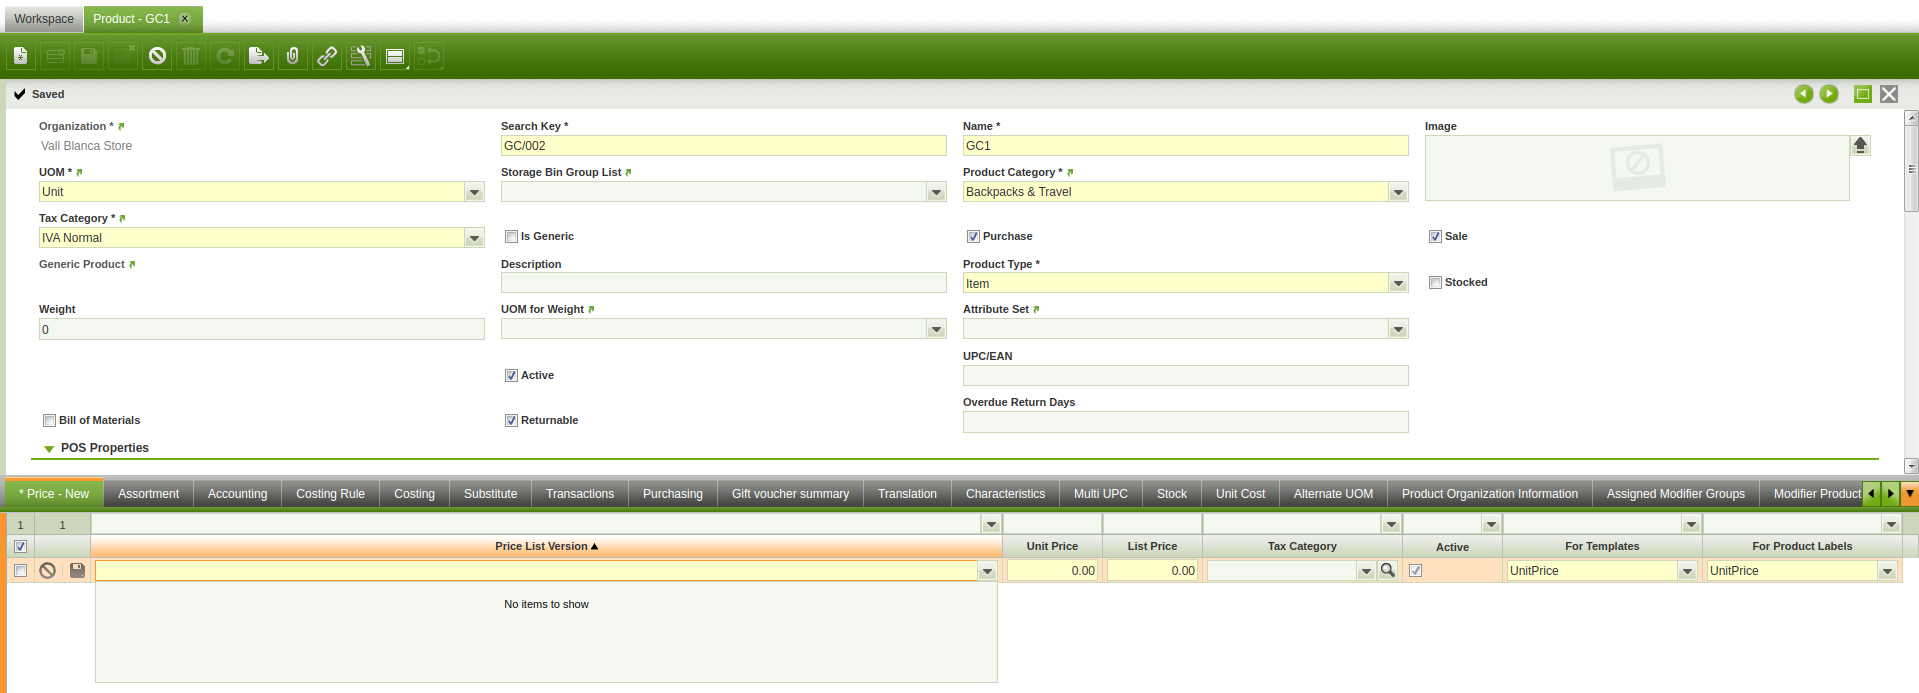Open the Tax Category search magnifier
Viewport: 1919px width, 693px height.
click(1387, 570)
